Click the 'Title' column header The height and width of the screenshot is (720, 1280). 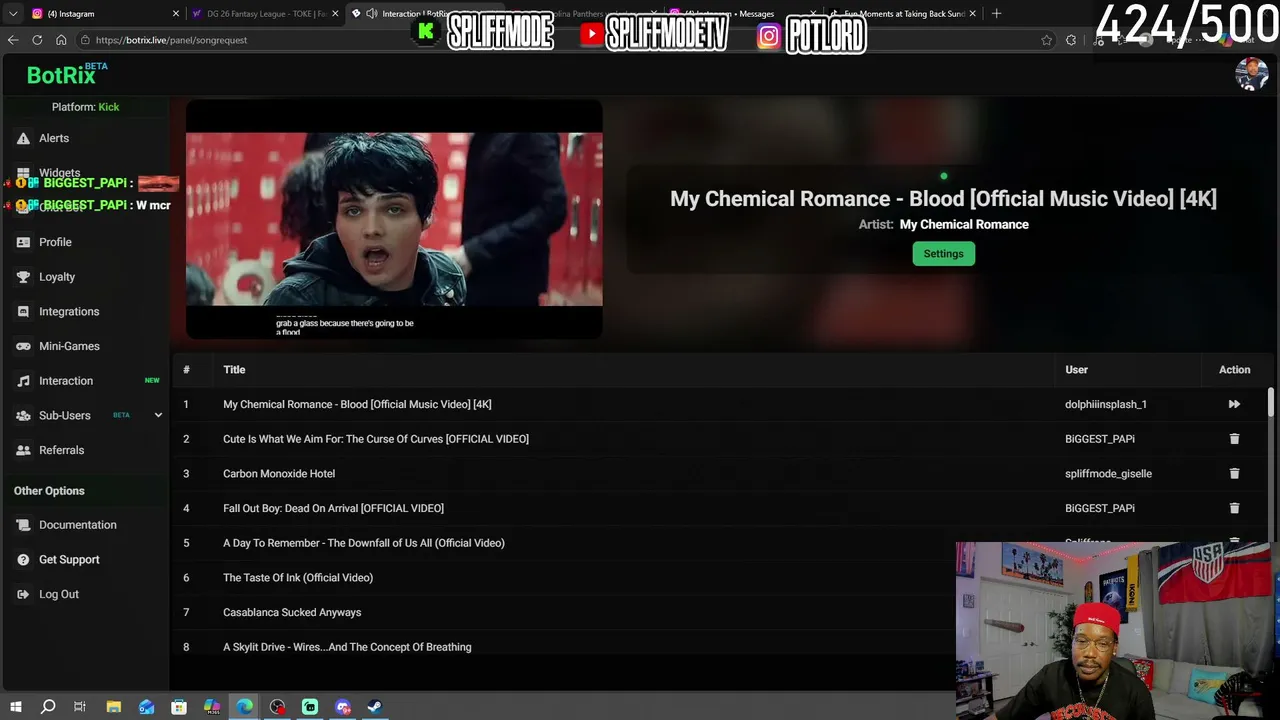(x=234, y=370)
